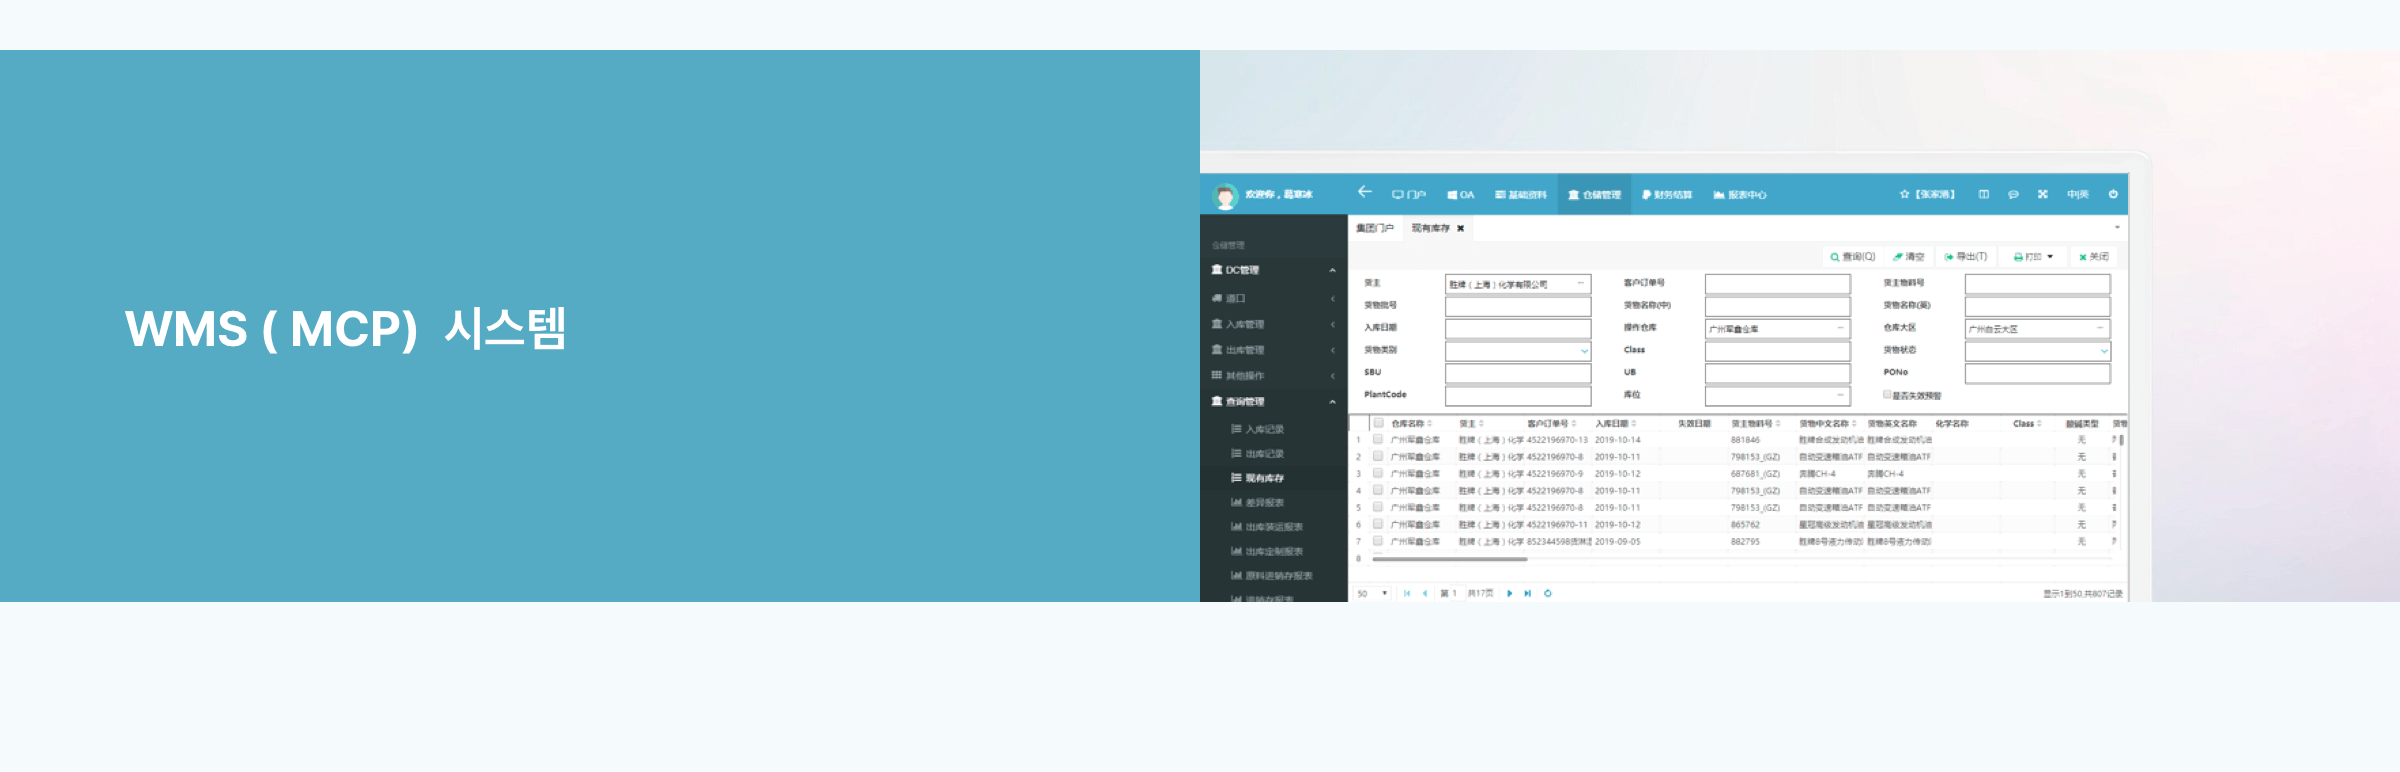Open the chat message bubble icon

(x=2013, y=194)
